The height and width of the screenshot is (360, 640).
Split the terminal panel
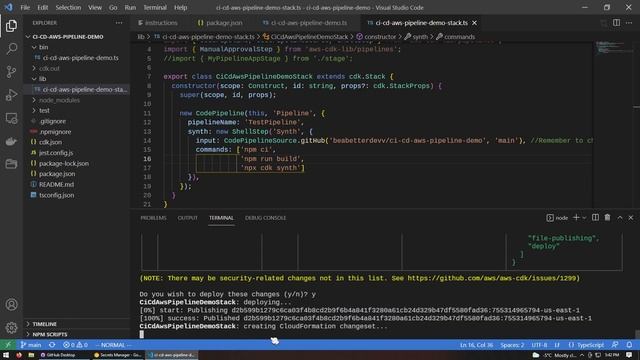(596, 218)
